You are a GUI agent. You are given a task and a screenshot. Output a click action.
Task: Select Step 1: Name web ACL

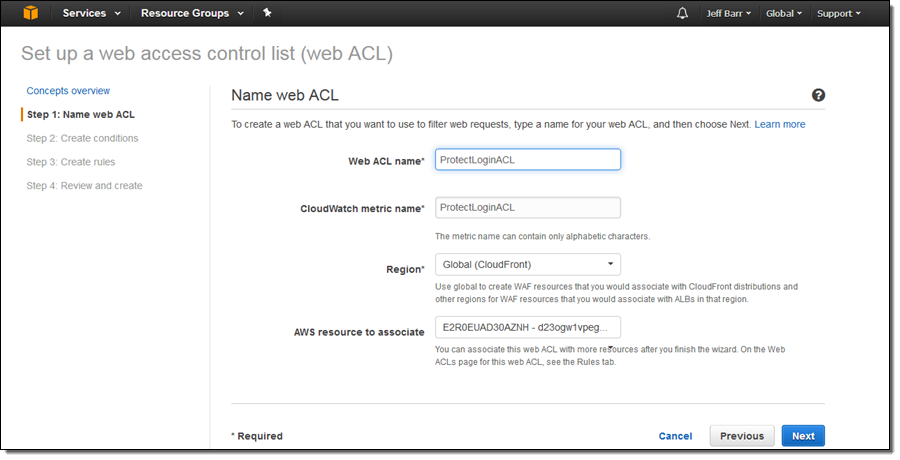point(80,114)
